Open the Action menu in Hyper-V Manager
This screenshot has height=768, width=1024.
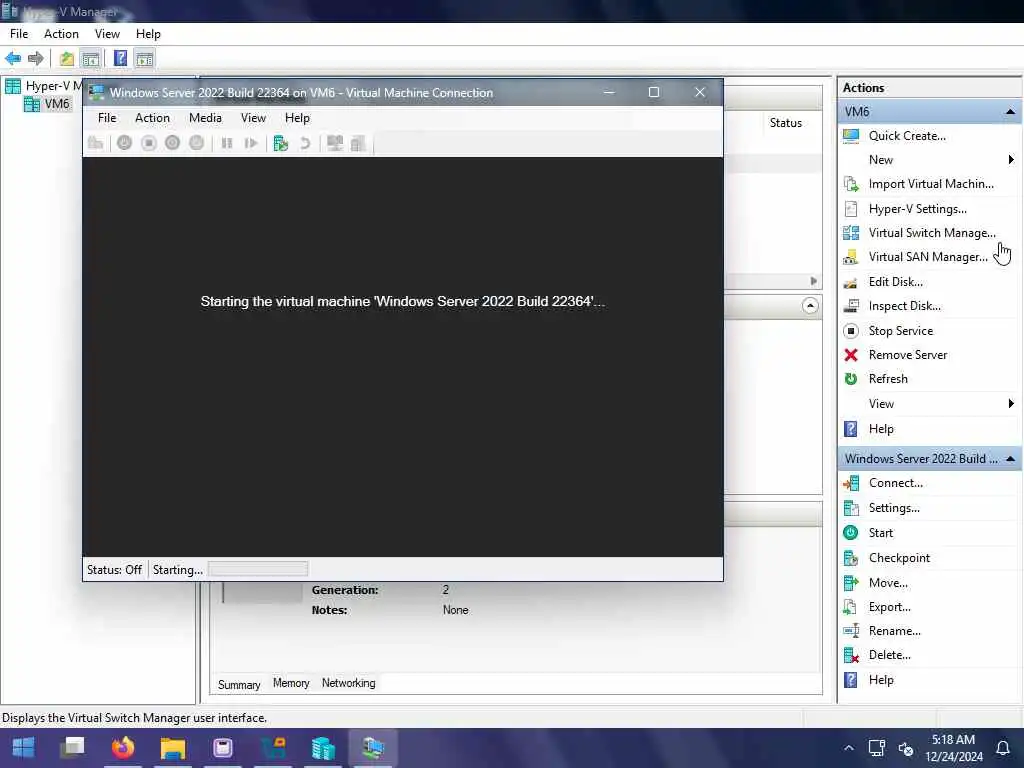(x=61, y=34)
